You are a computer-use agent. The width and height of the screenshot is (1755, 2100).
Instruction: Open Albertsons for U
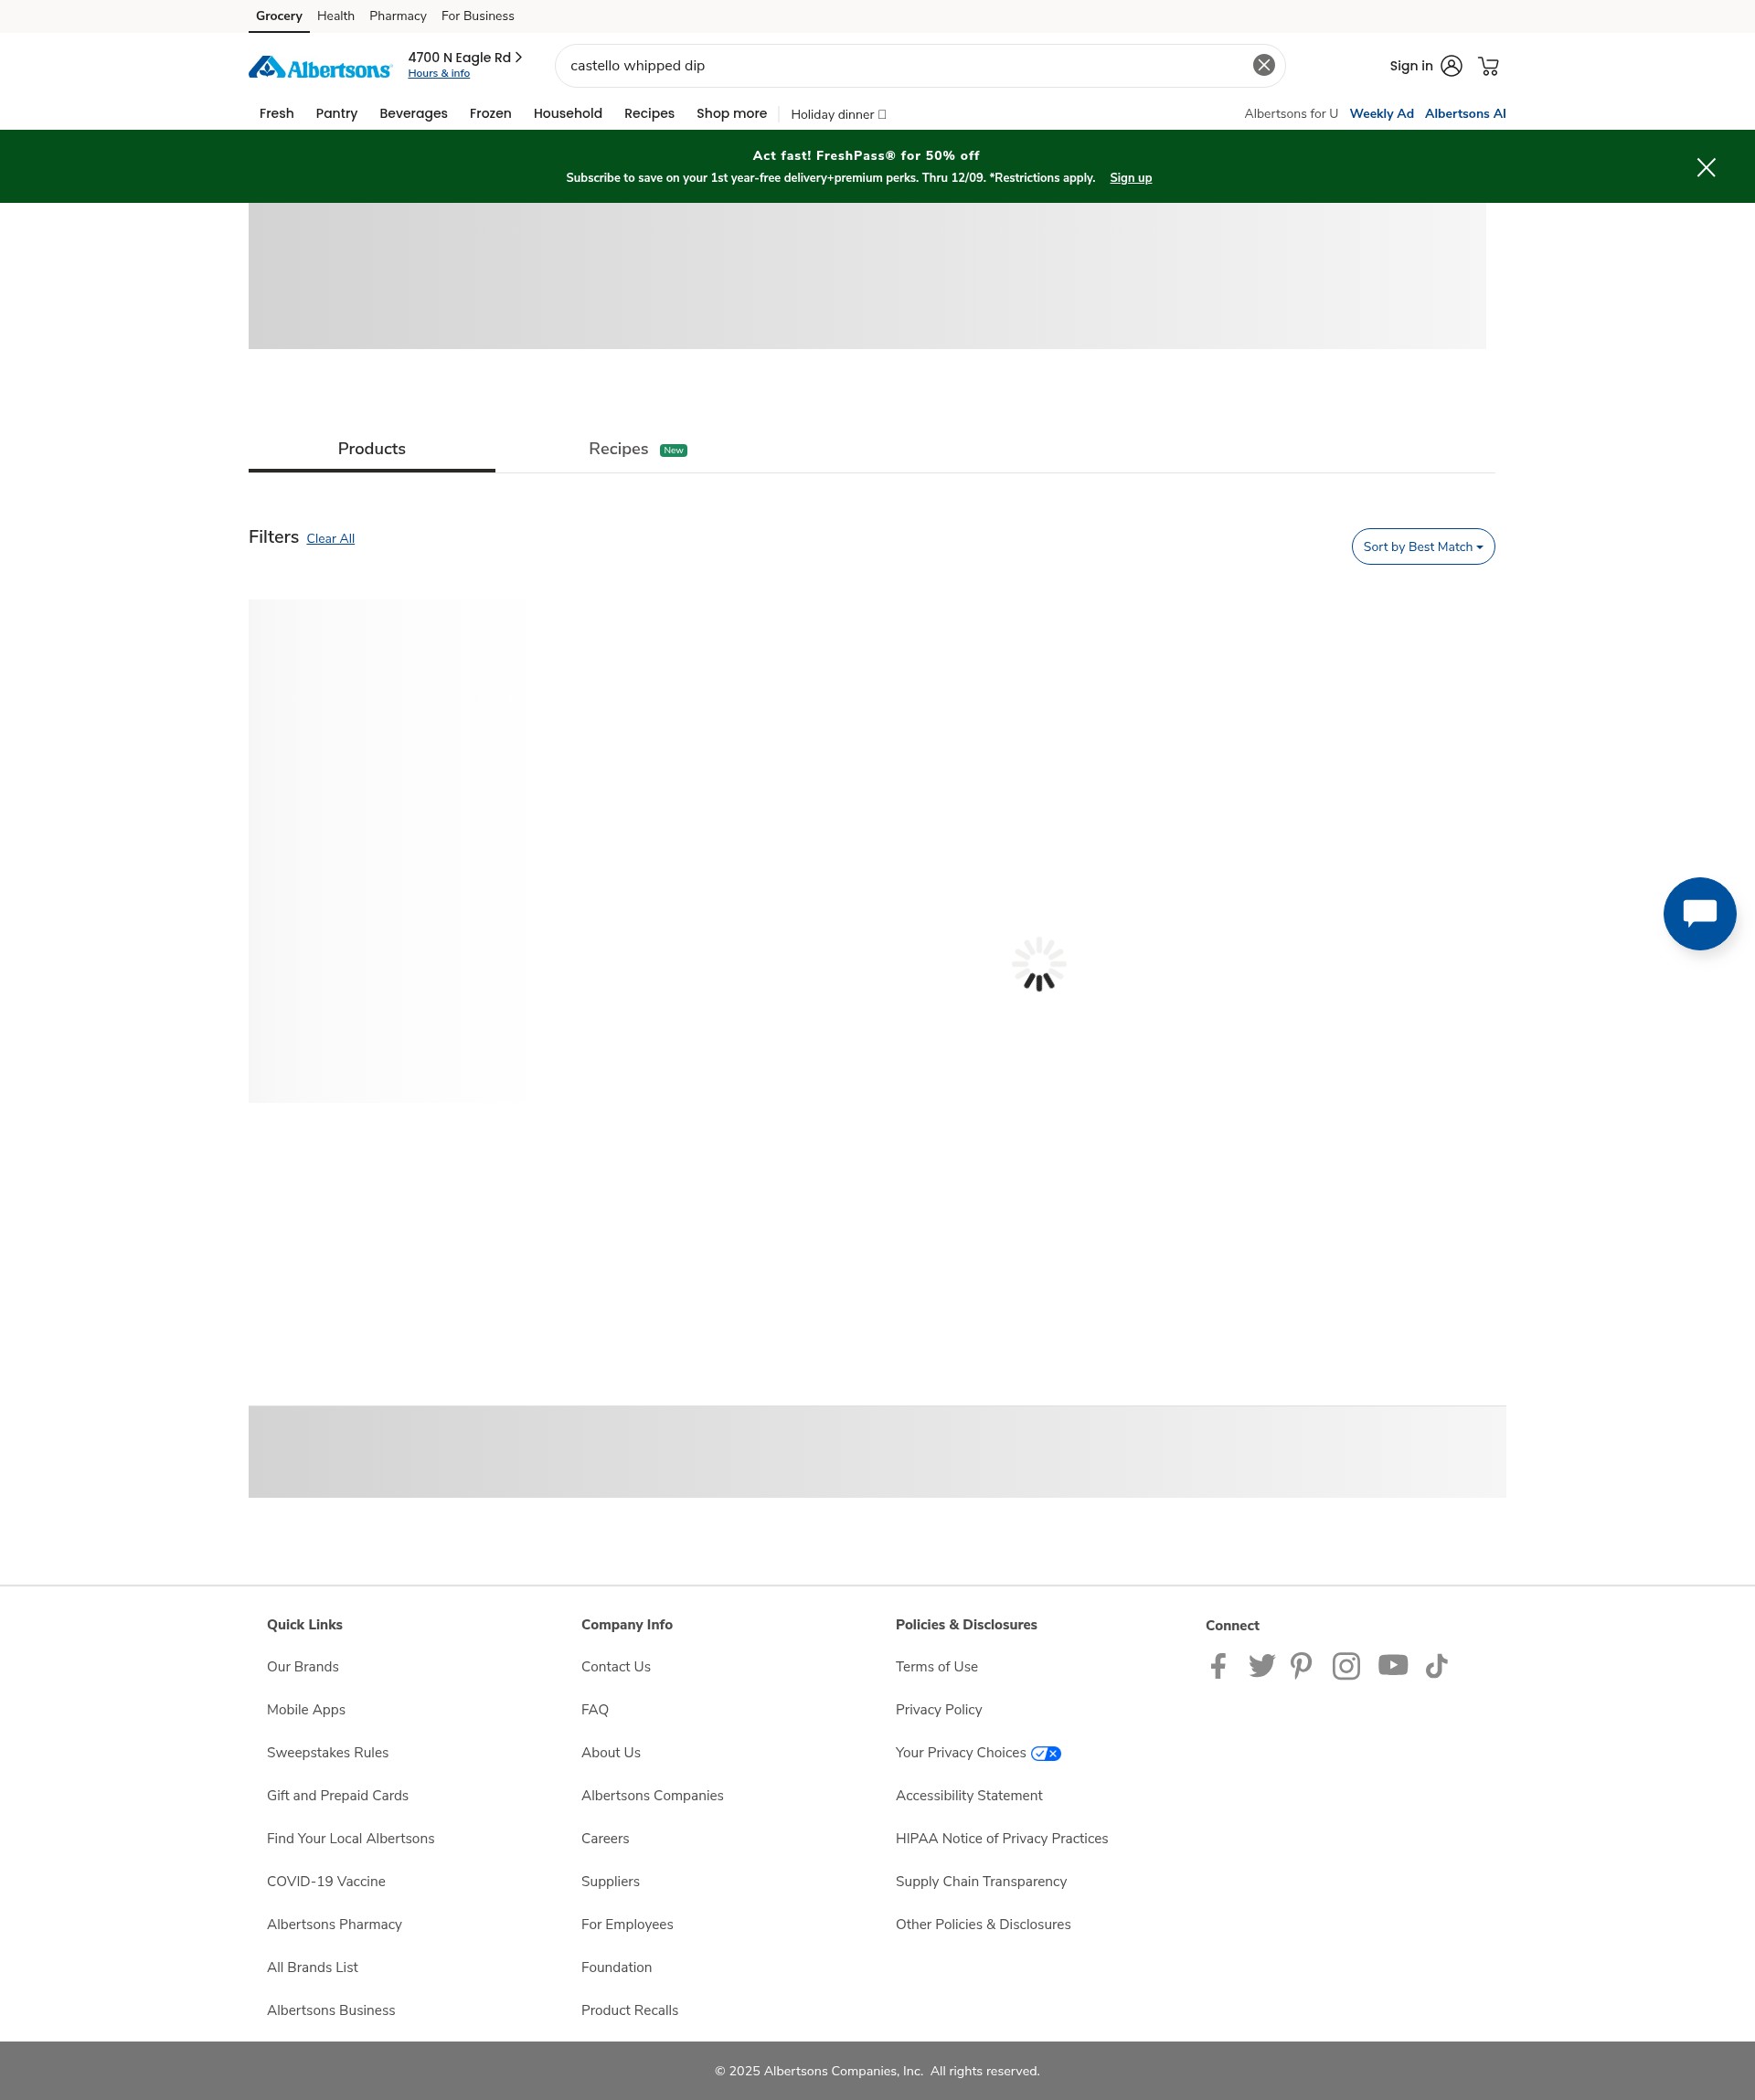[x=1290, y=113]
